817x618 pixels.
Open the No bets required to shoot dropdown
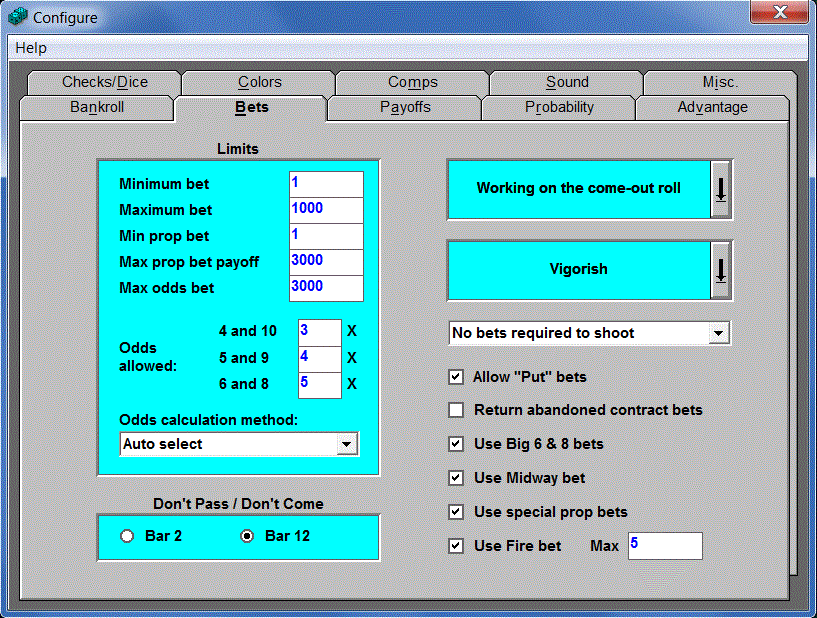[718, 333]
